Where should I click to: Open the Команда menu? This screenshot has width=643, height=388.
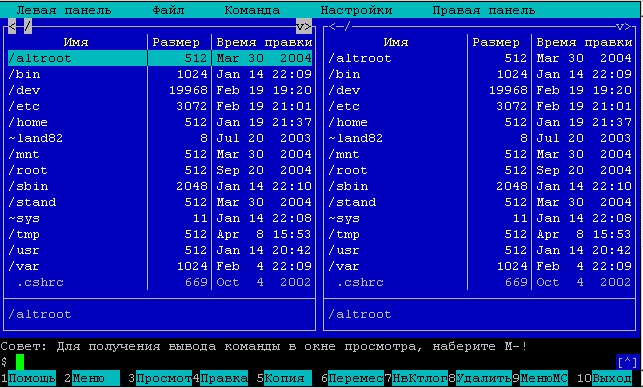pyautogui.click(x=252, y=10)
